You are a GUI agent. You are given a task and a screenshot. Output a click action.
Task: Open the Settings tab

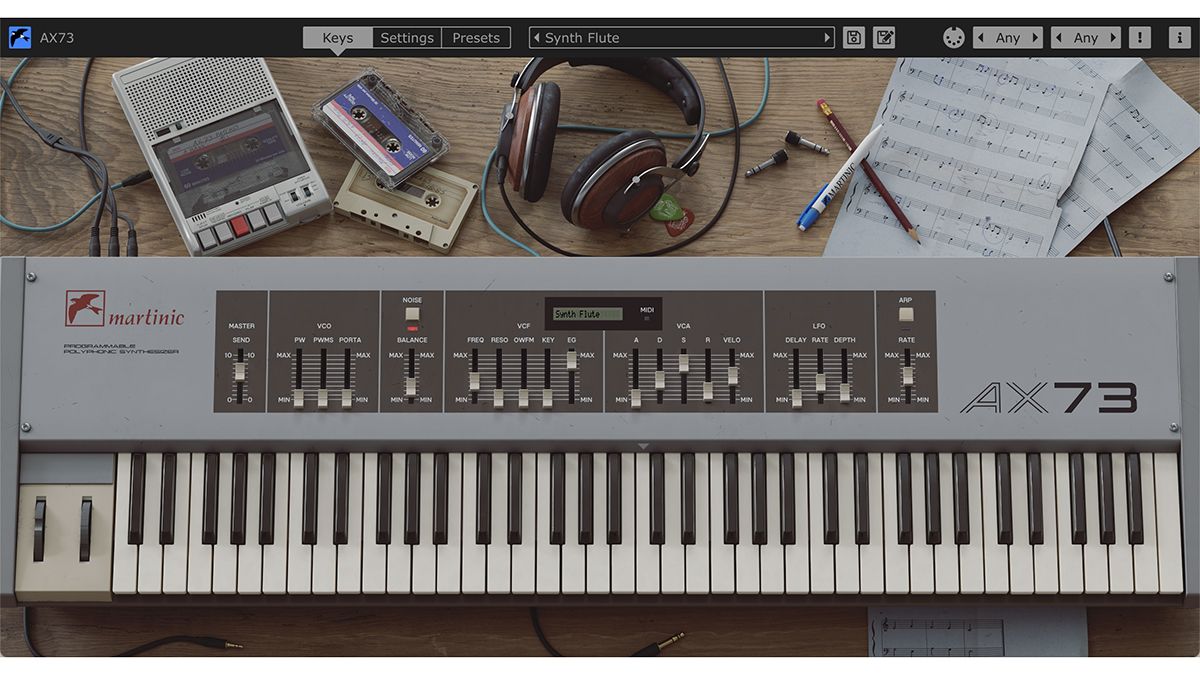pyautogui.click(x=407, y=38)
